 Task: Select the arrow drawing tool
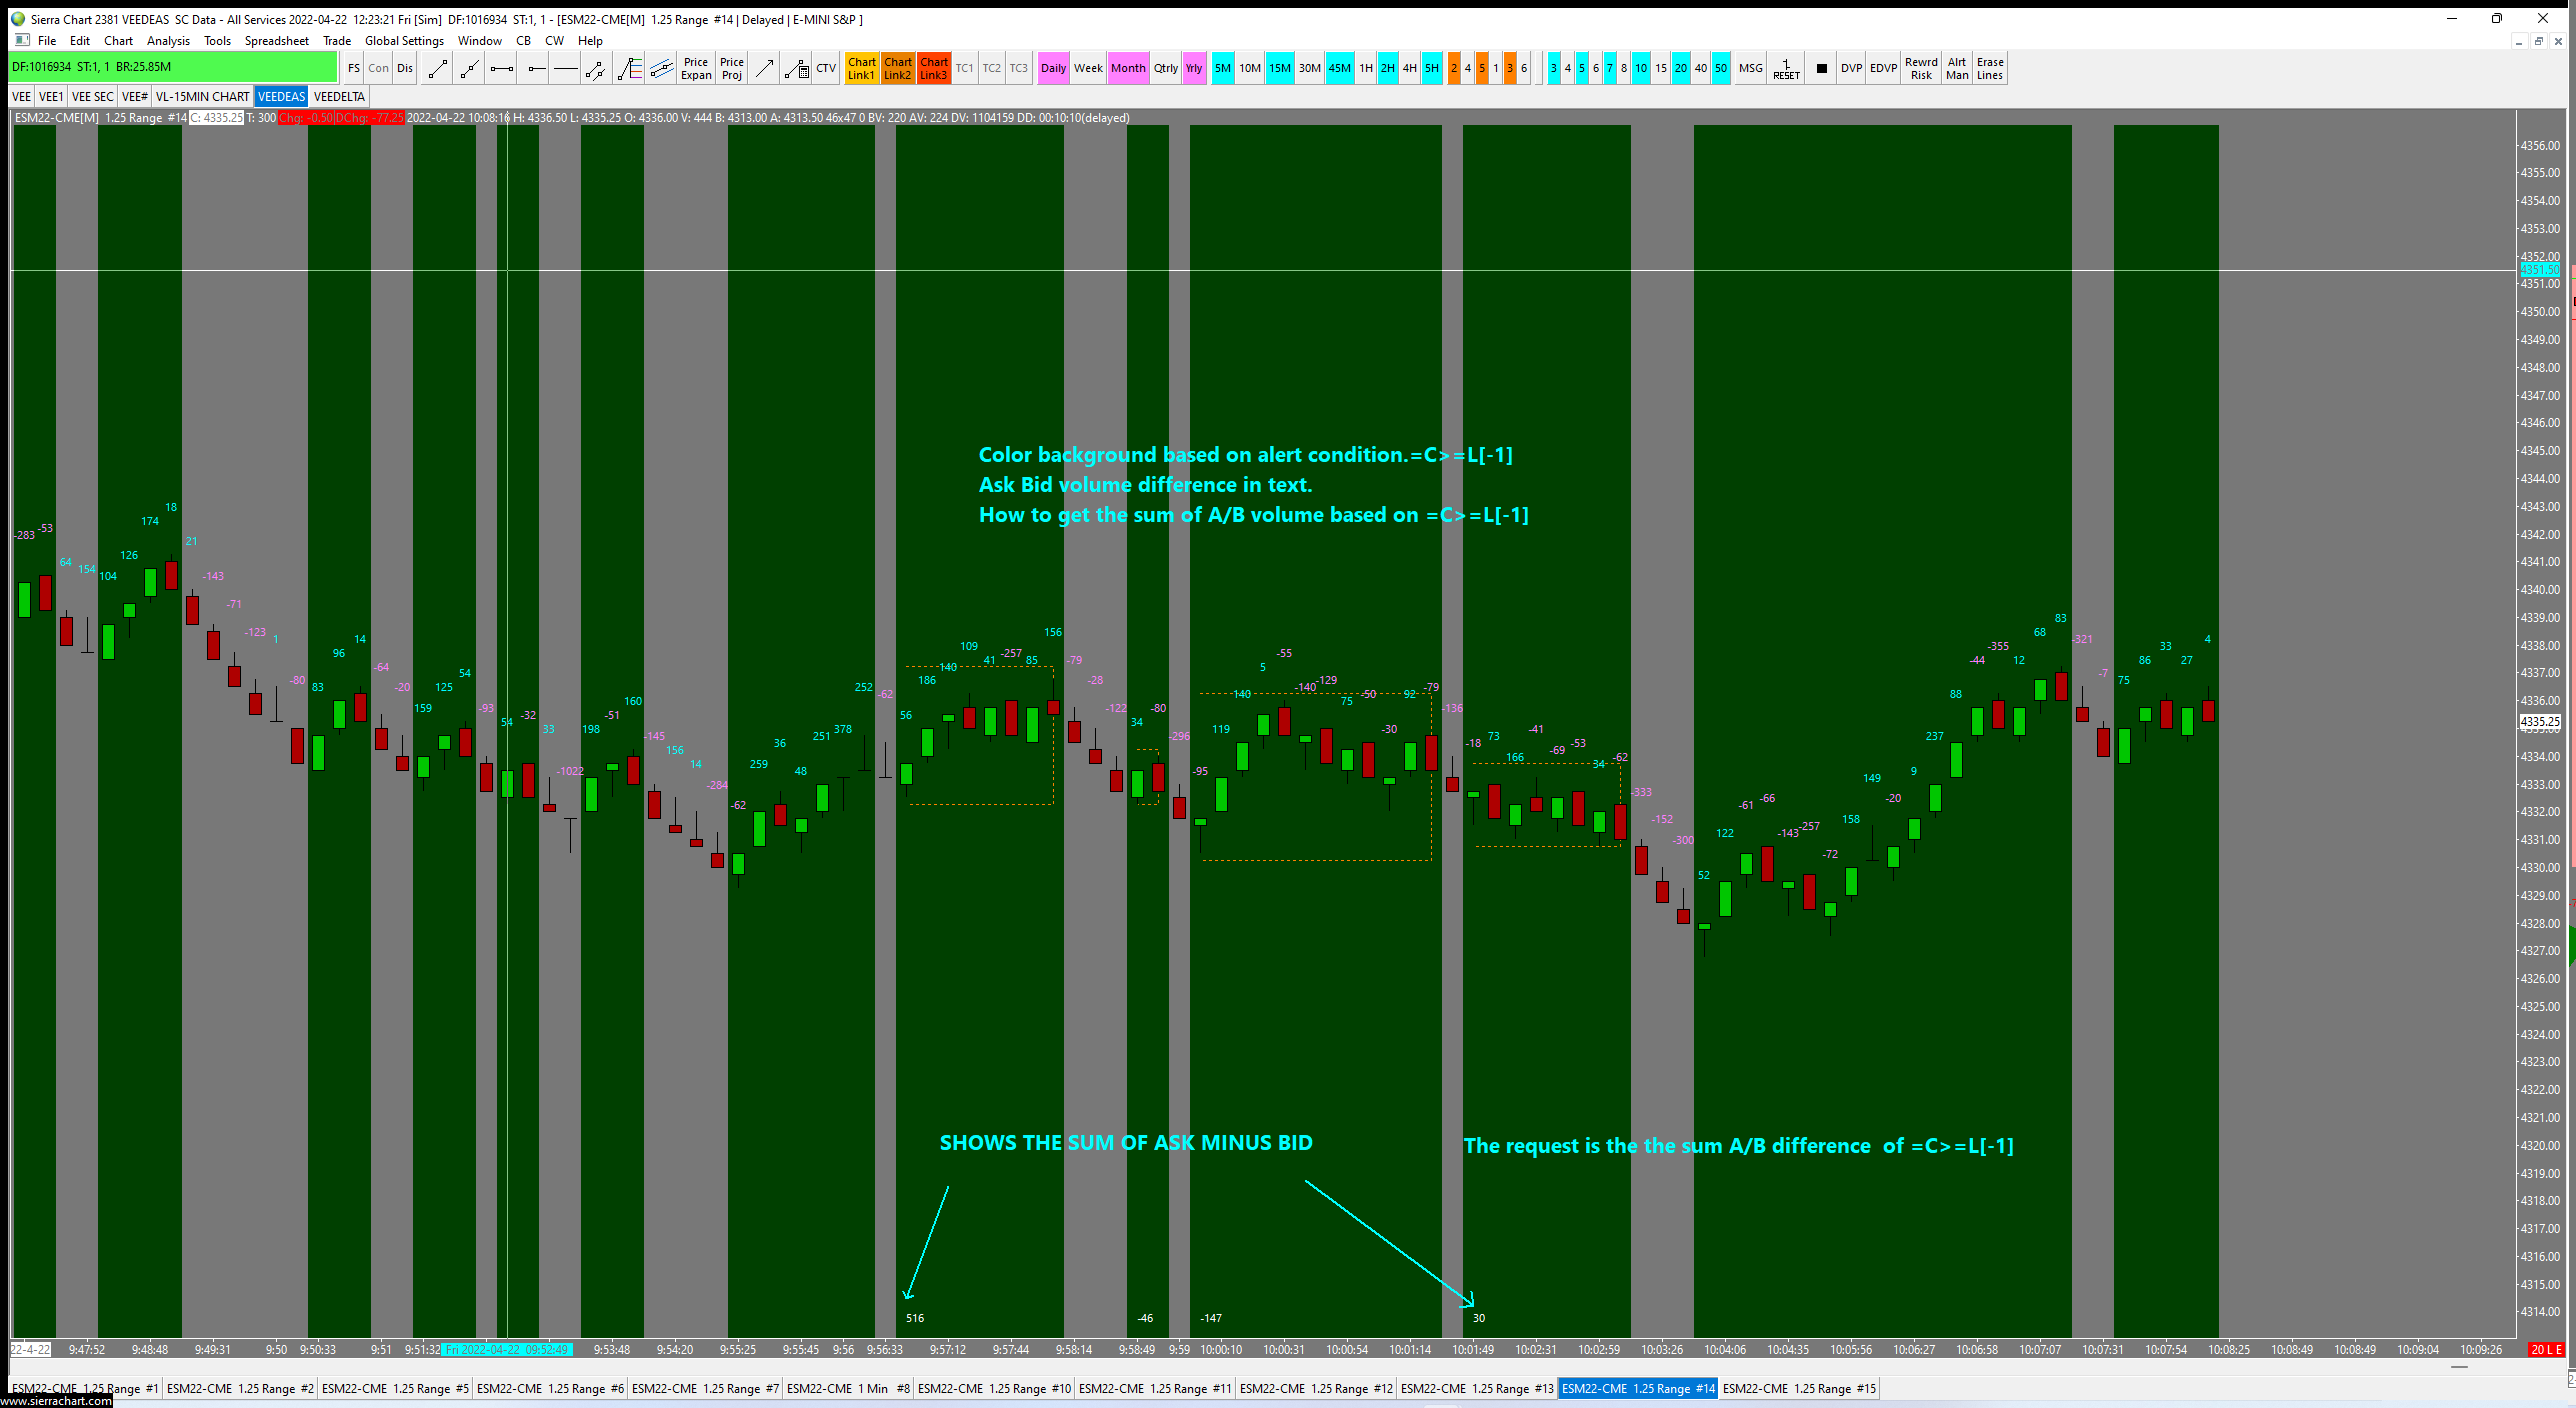tap(765, 68)
